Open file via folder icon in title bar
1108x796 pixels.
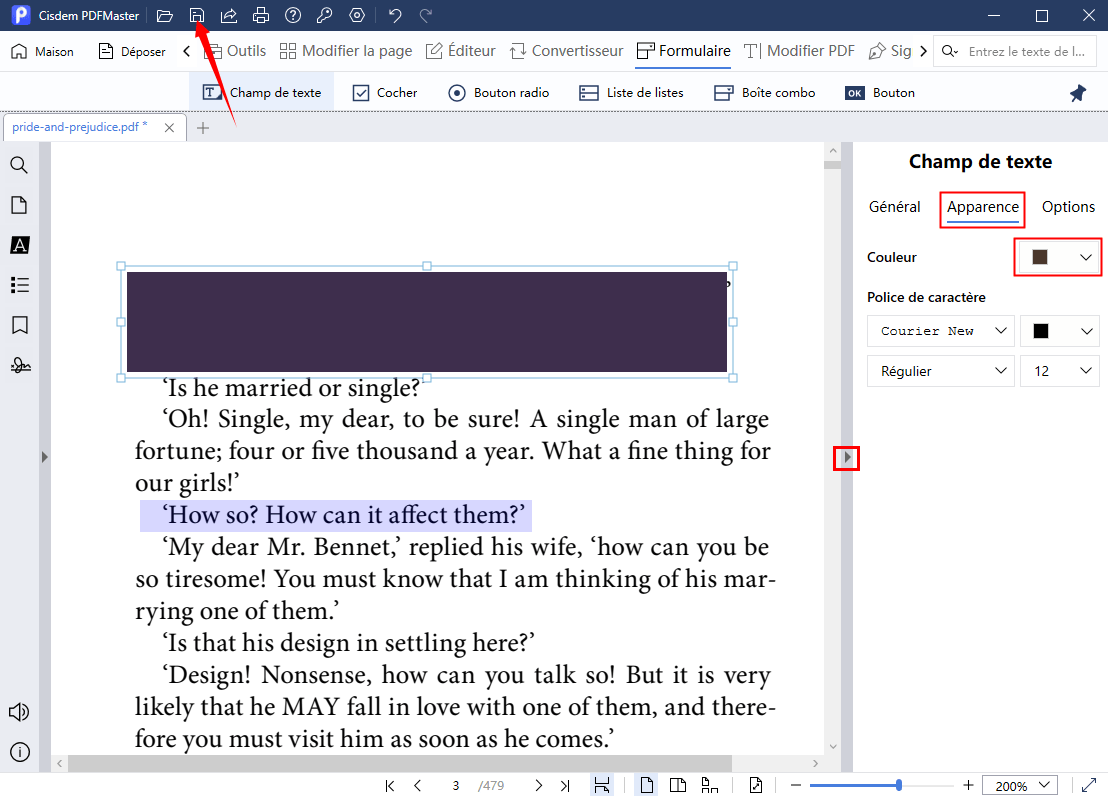tap(165, 16)
